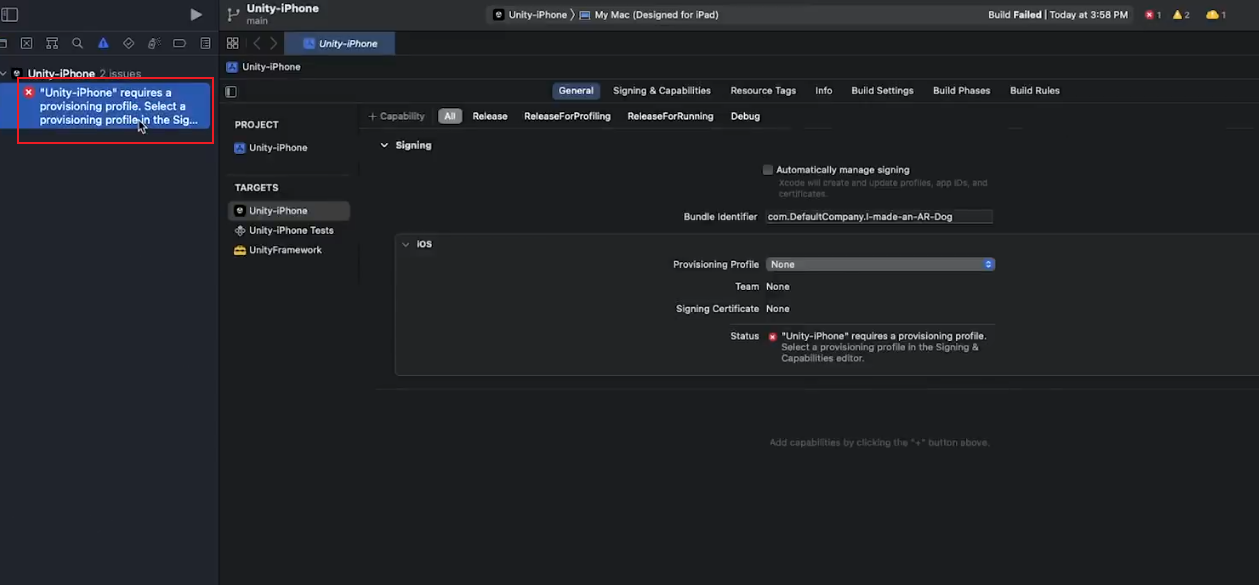Select Unity-iPhone scheme in toolbar

(530, 15)
